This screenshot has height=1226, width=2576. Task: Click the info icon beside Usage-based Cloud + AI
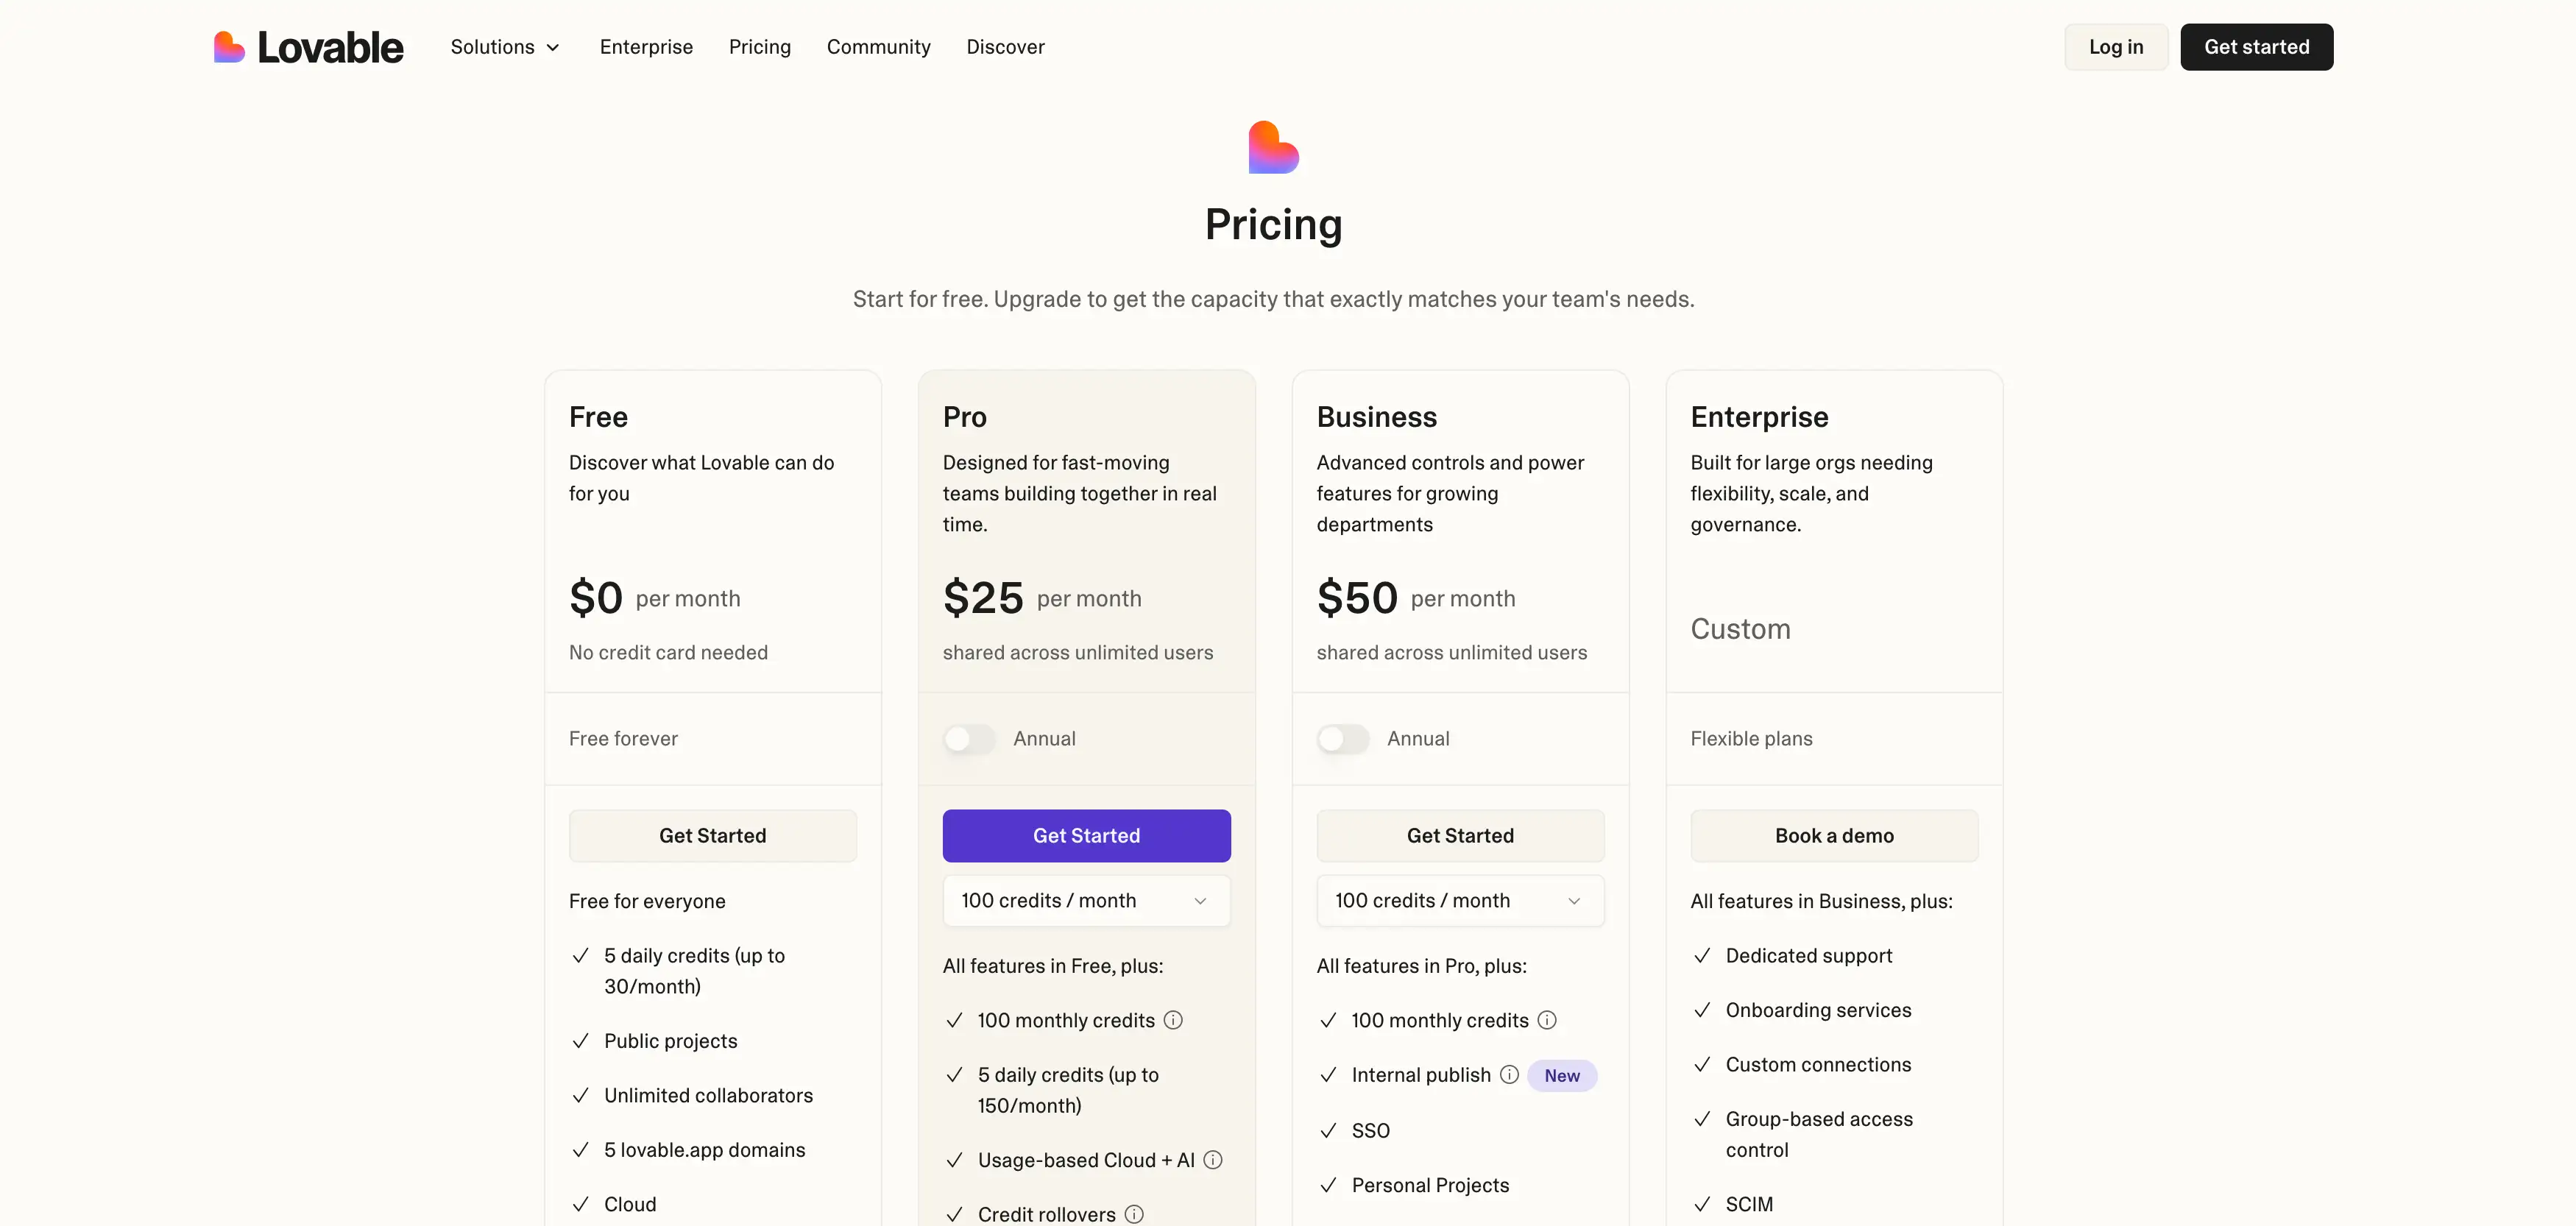point(1213,1160)
